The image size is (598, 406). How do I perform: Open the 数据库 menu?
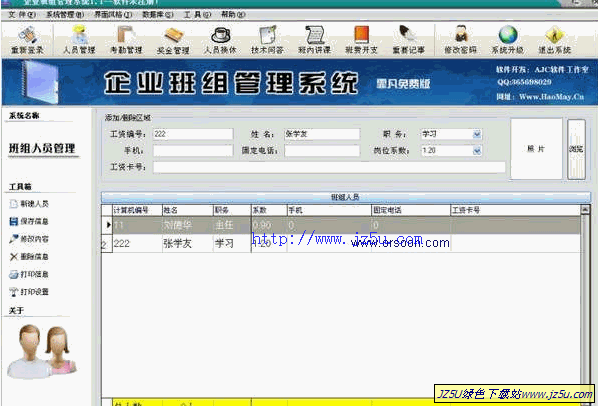(158, 14)
